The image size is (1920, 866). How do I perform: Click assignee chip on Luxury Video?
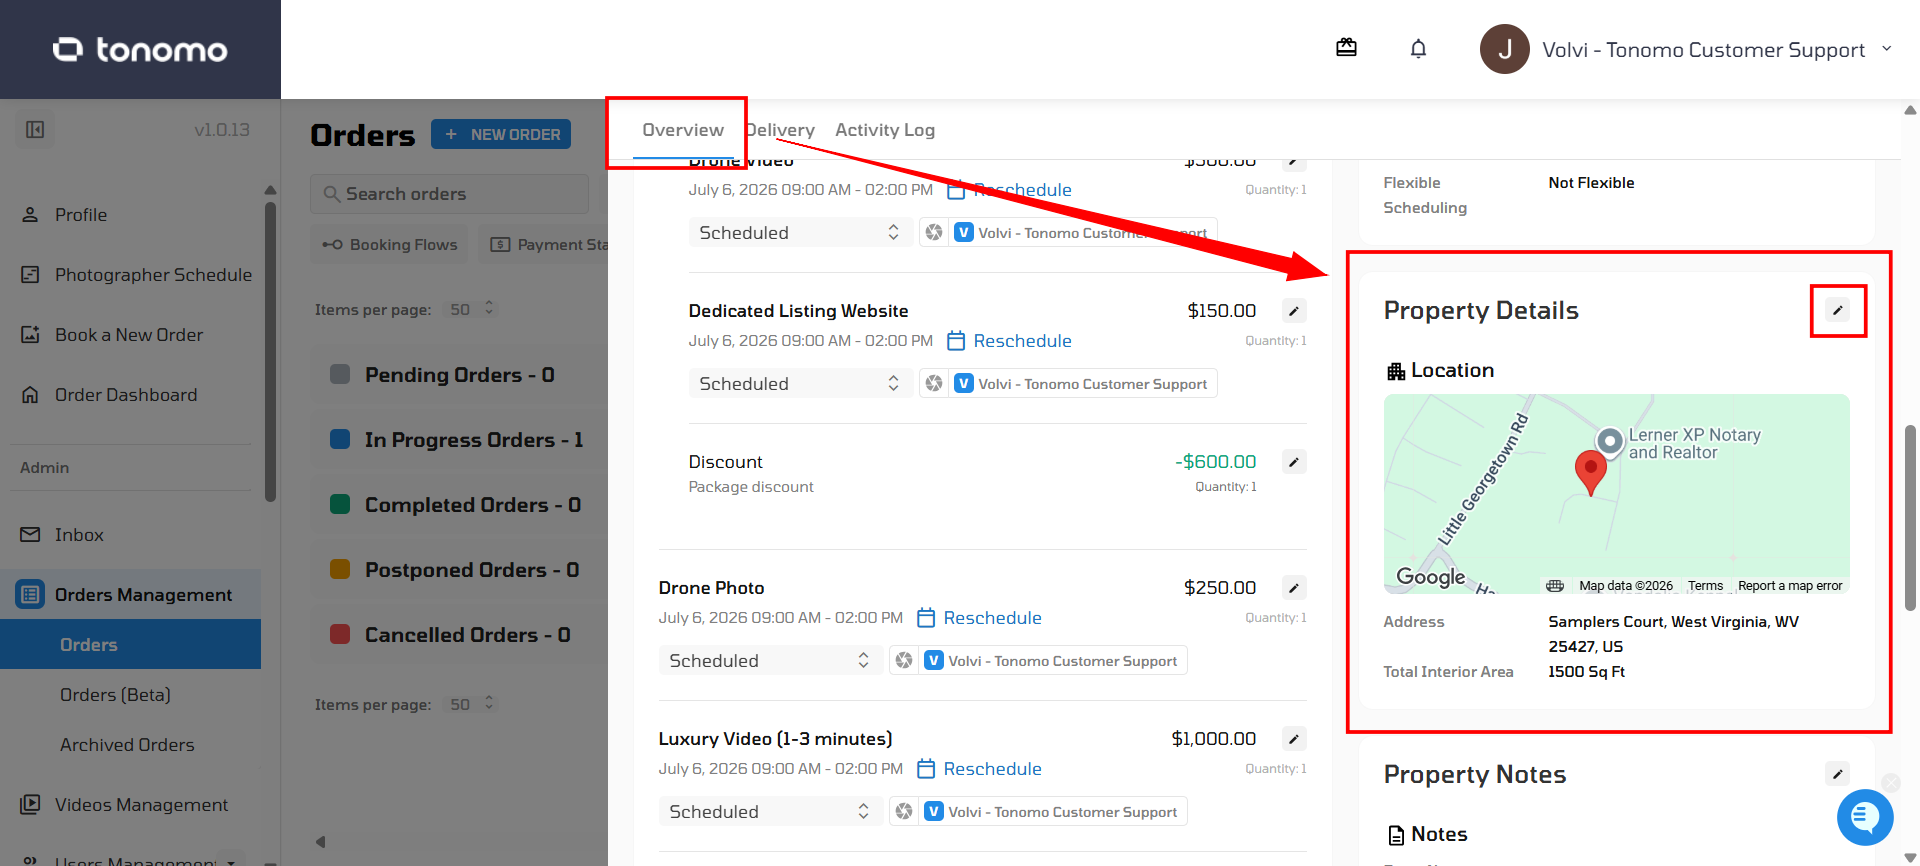pyautogui.click(x=1051, y=812)
